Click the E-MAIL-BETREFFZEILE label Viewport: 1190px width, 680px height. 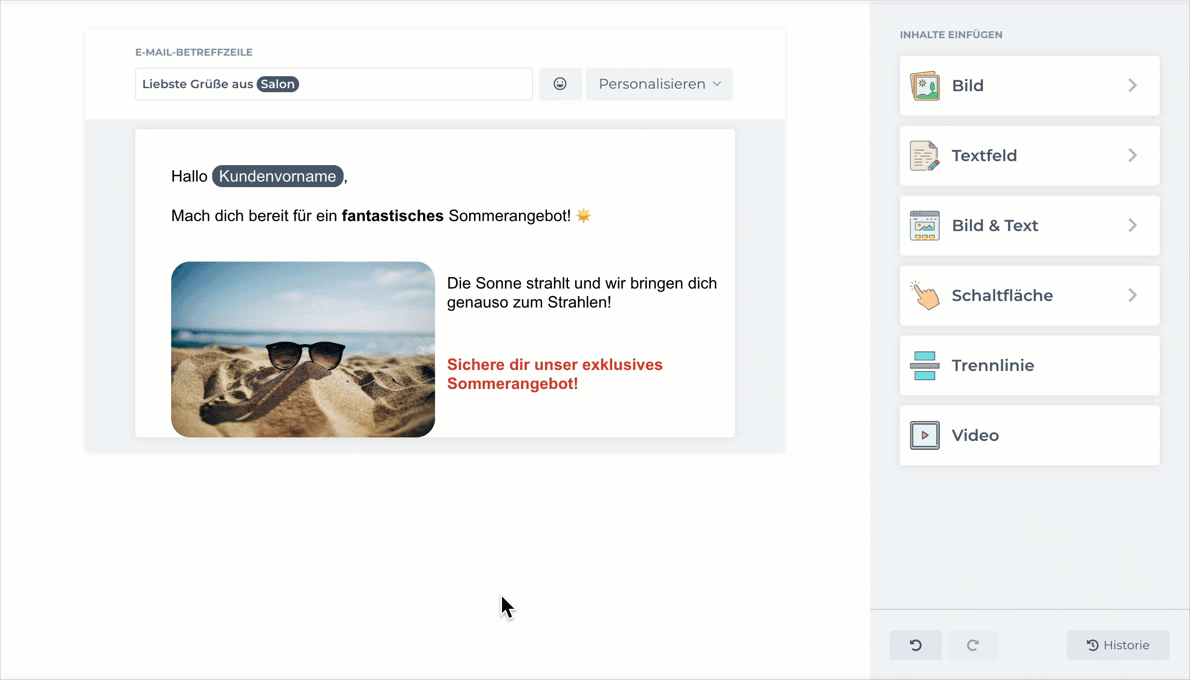point(194,52)
